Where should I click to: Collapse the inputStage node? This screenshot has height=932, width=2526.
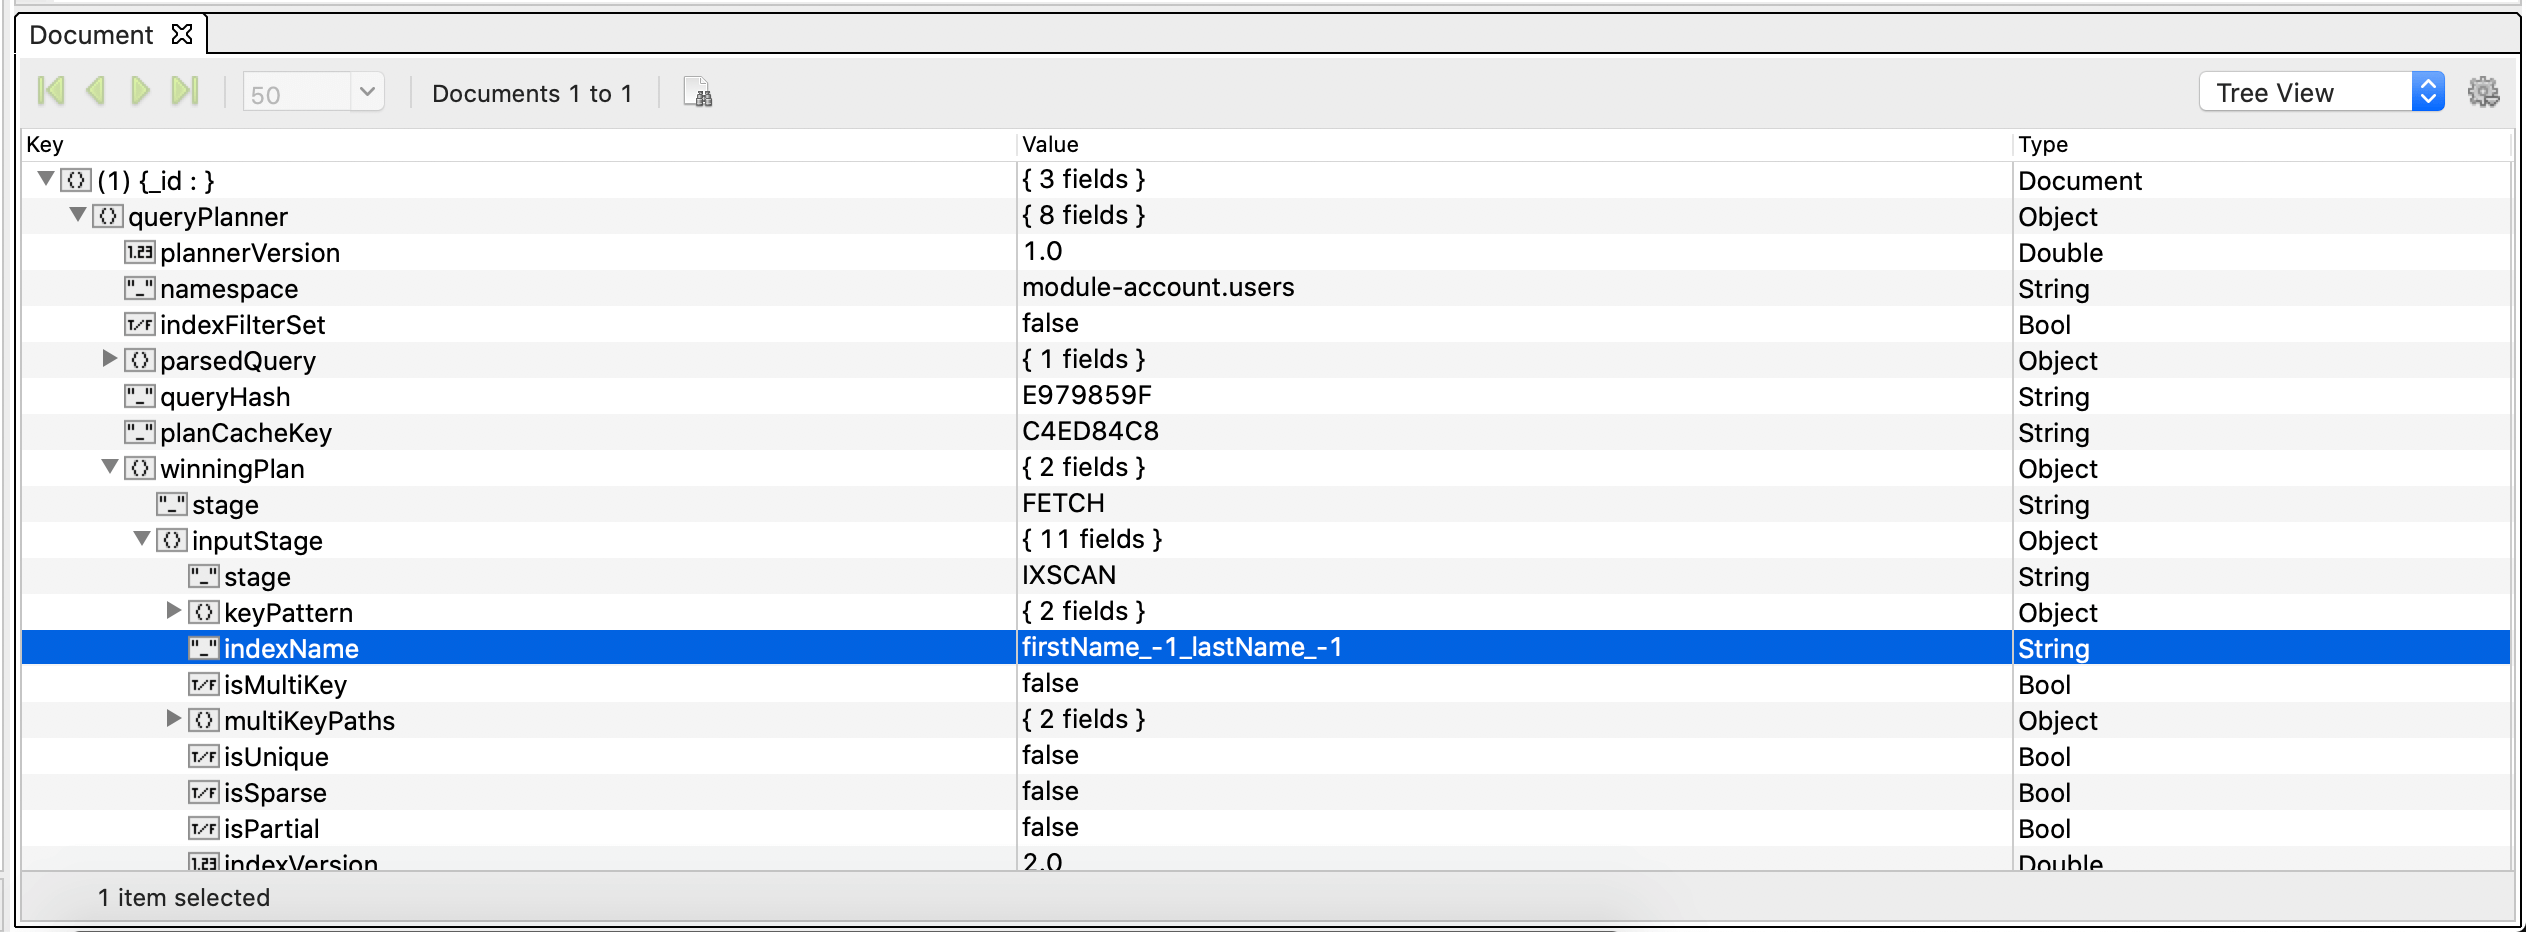click(x=142, y=539)
